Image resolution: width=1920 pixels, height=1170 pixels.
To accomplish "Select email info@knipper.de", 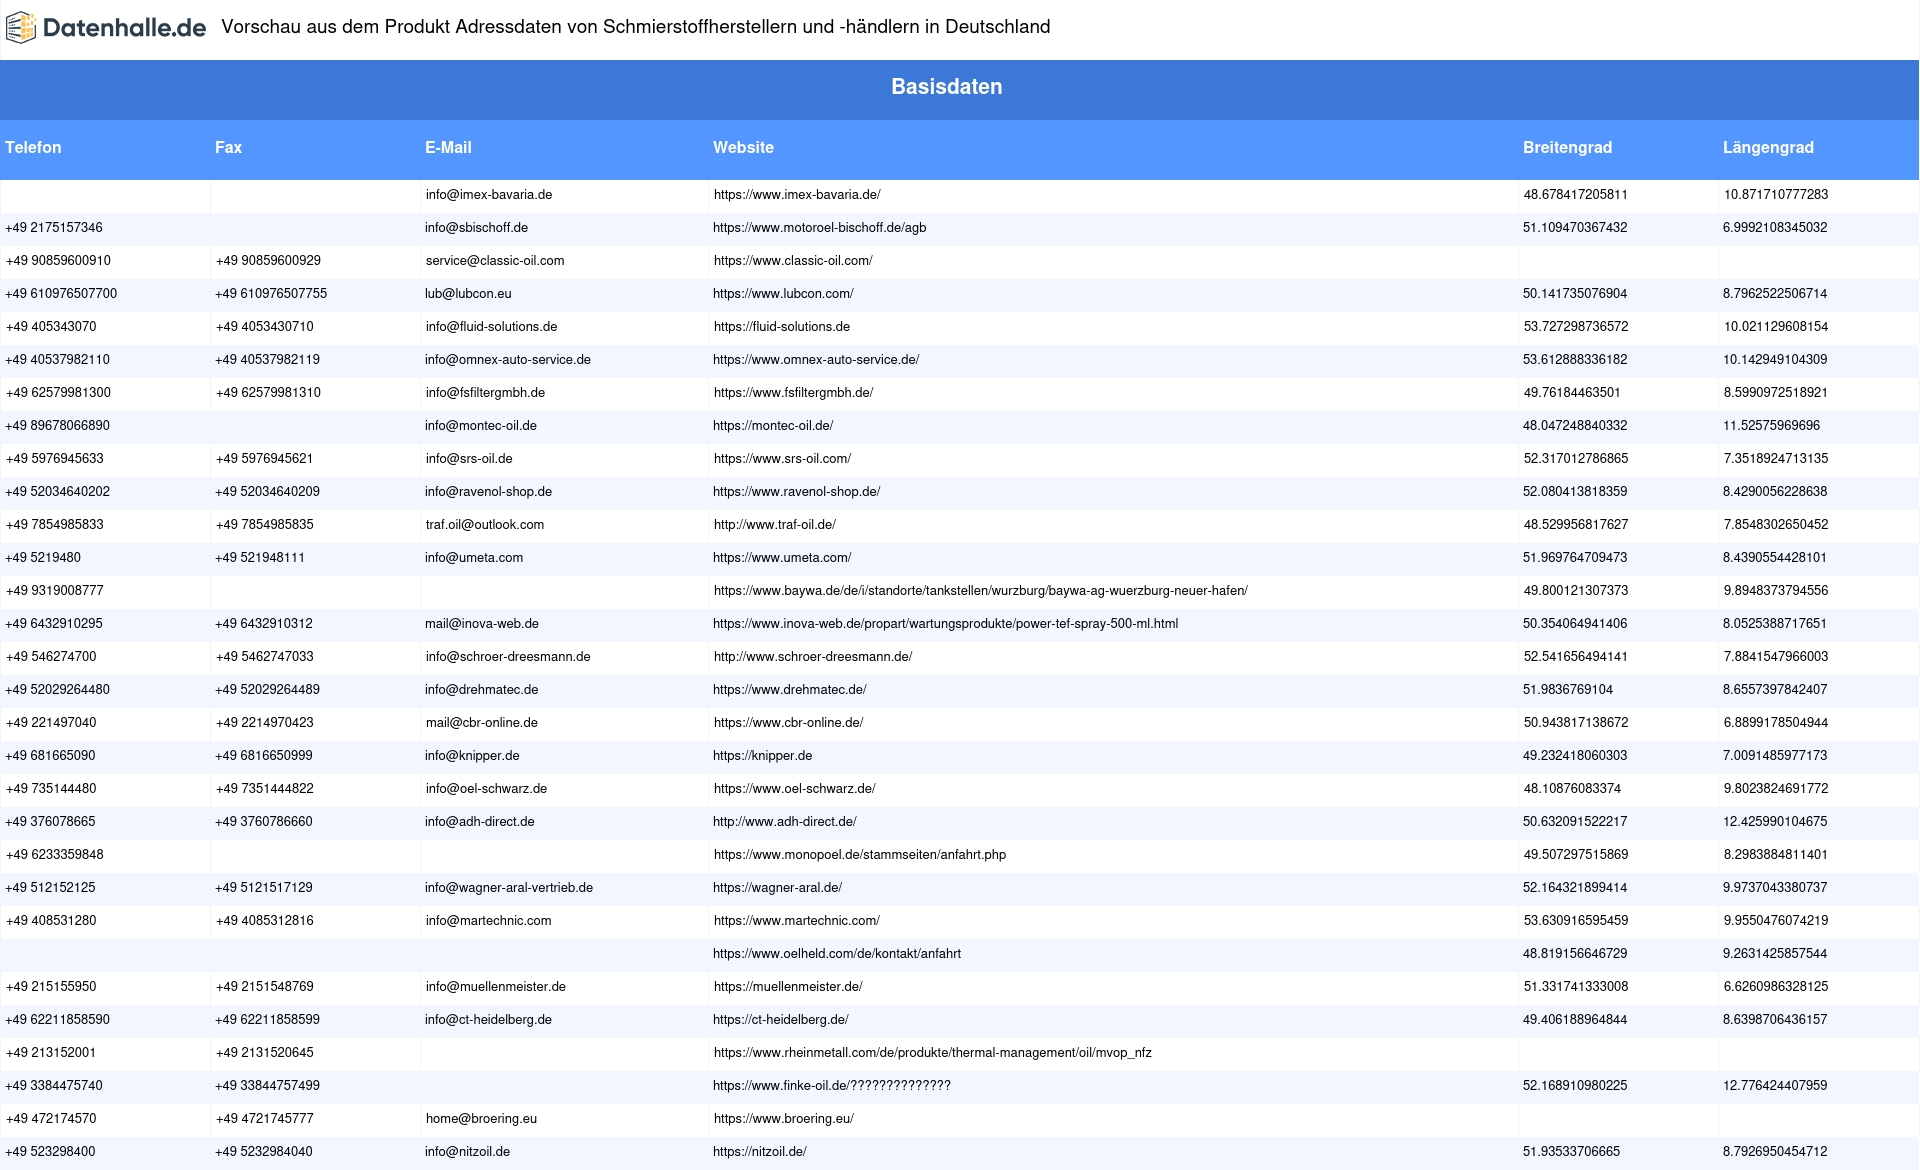I will point(472,756).
